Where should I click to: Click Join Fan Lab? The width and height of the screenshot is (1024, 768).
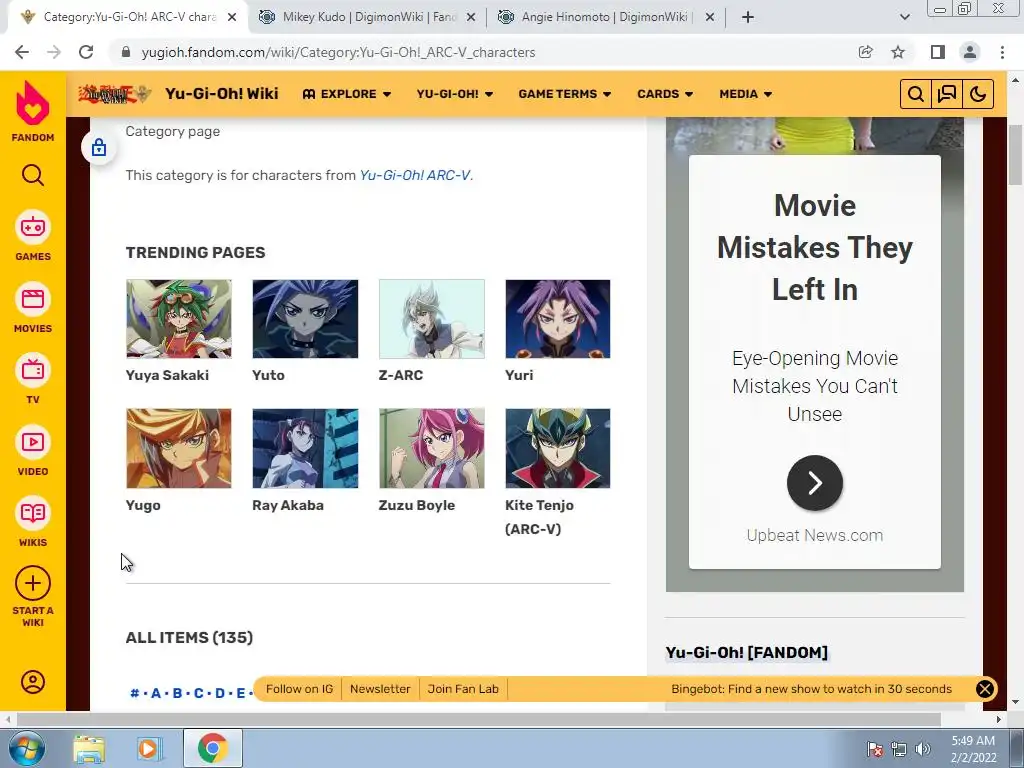click(x=463, y=689)
